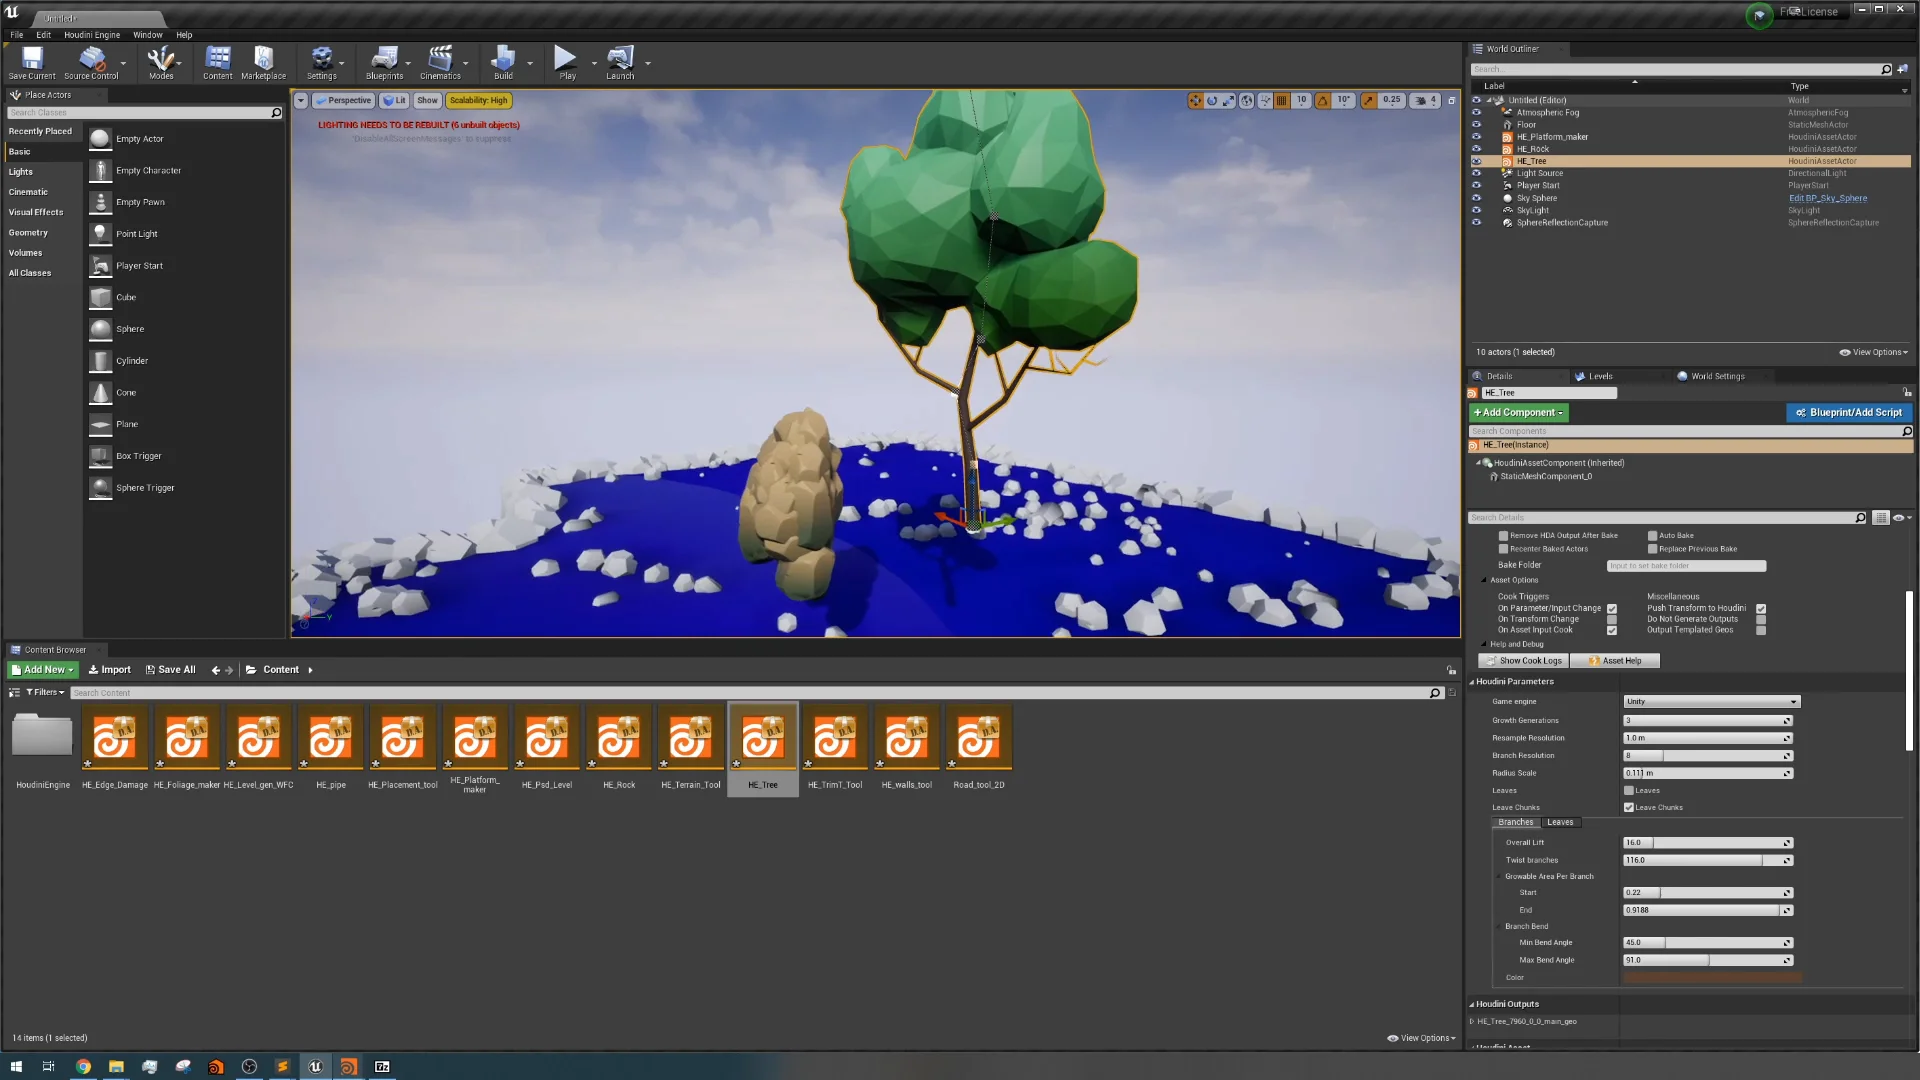Screen dimensions: 1920x1080
Task: Toggle visibility of HE_Tree in World Outliner
Action: tap(1477, 161)
